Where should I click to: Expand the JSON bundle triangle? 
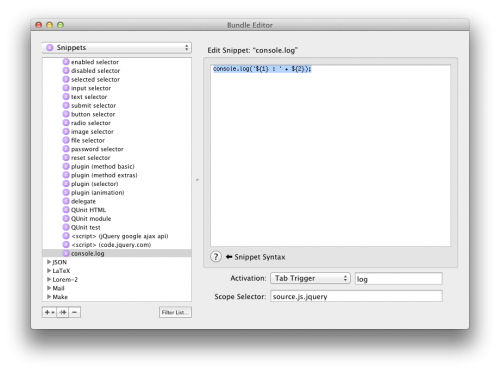click(49, 262)
